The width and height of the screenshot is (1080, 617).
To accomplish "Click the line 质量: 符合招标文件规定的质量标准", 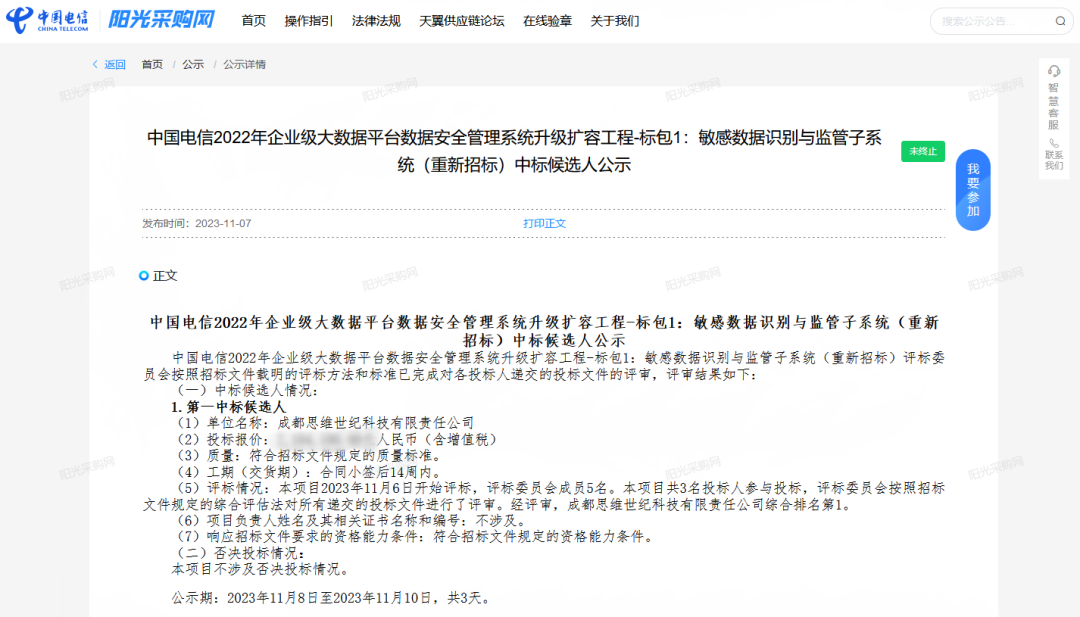I will coord(309,455).
